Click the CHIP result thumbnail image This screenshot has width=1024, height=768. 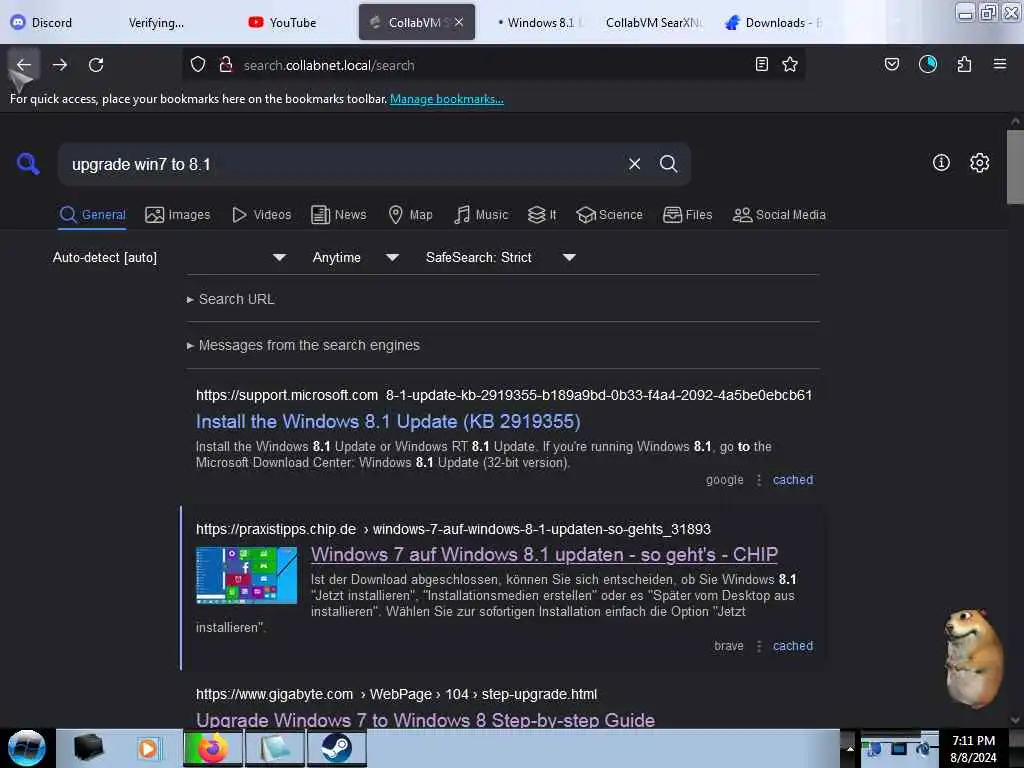pos(246,575)
